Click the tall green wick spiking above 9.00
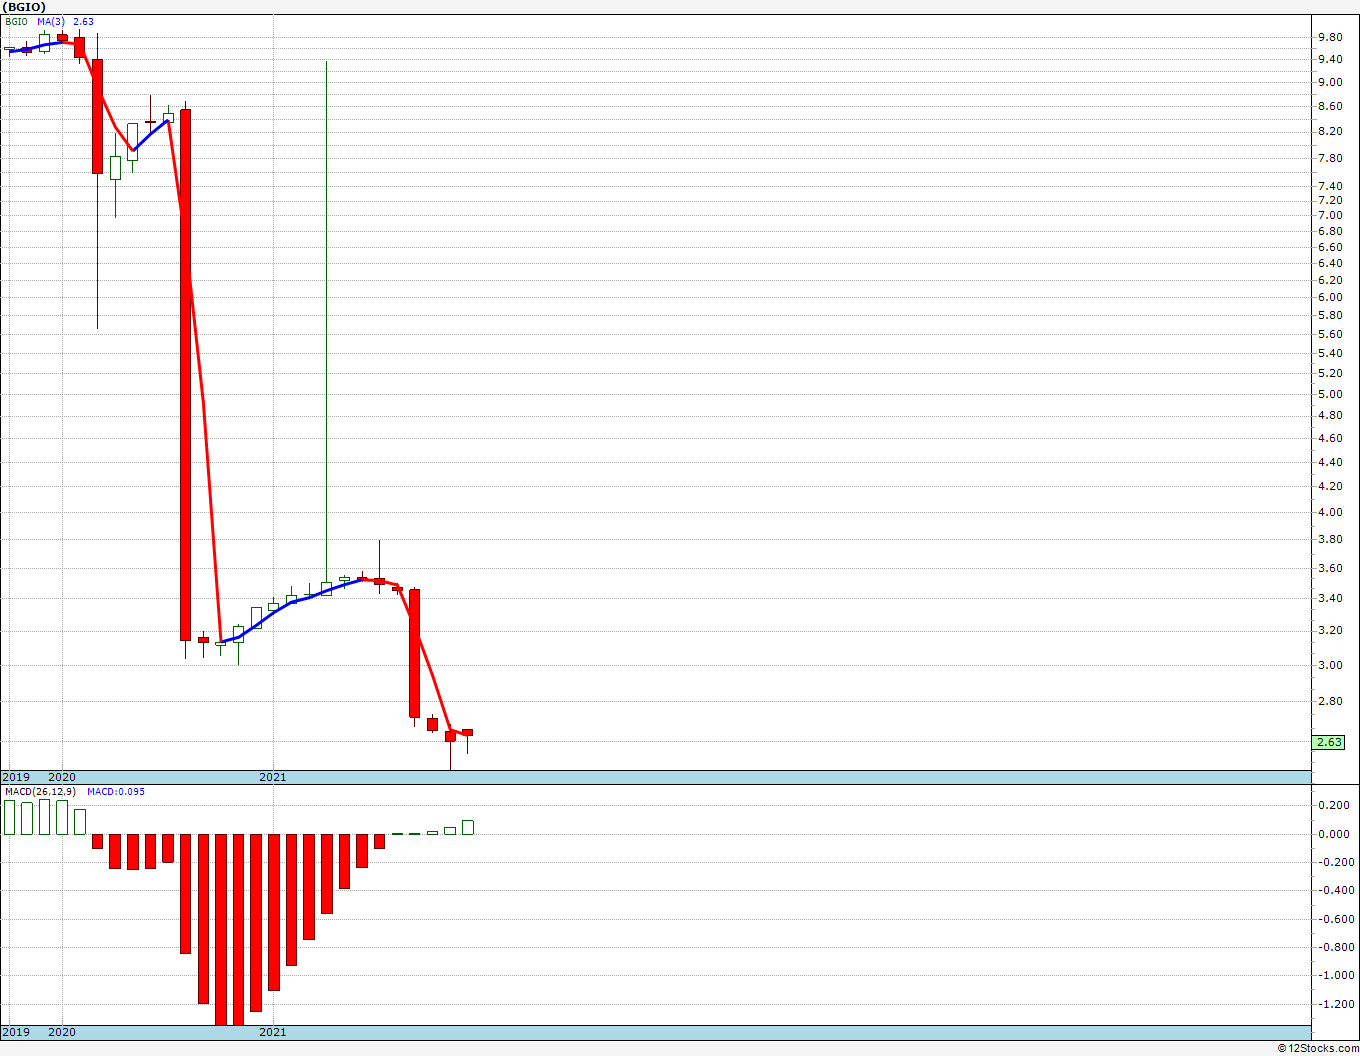 pyautogui.click(x=326, y=320)
